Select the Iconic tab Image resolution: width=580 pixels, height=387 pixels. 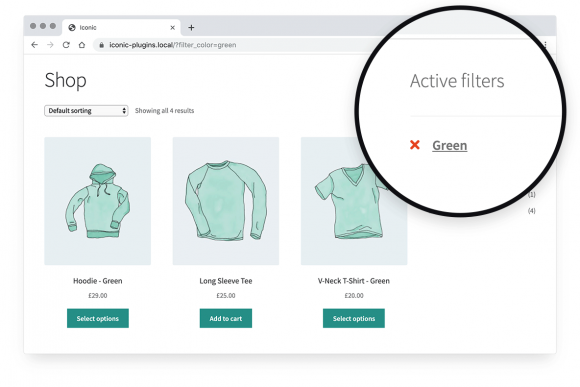coord(121,27)
